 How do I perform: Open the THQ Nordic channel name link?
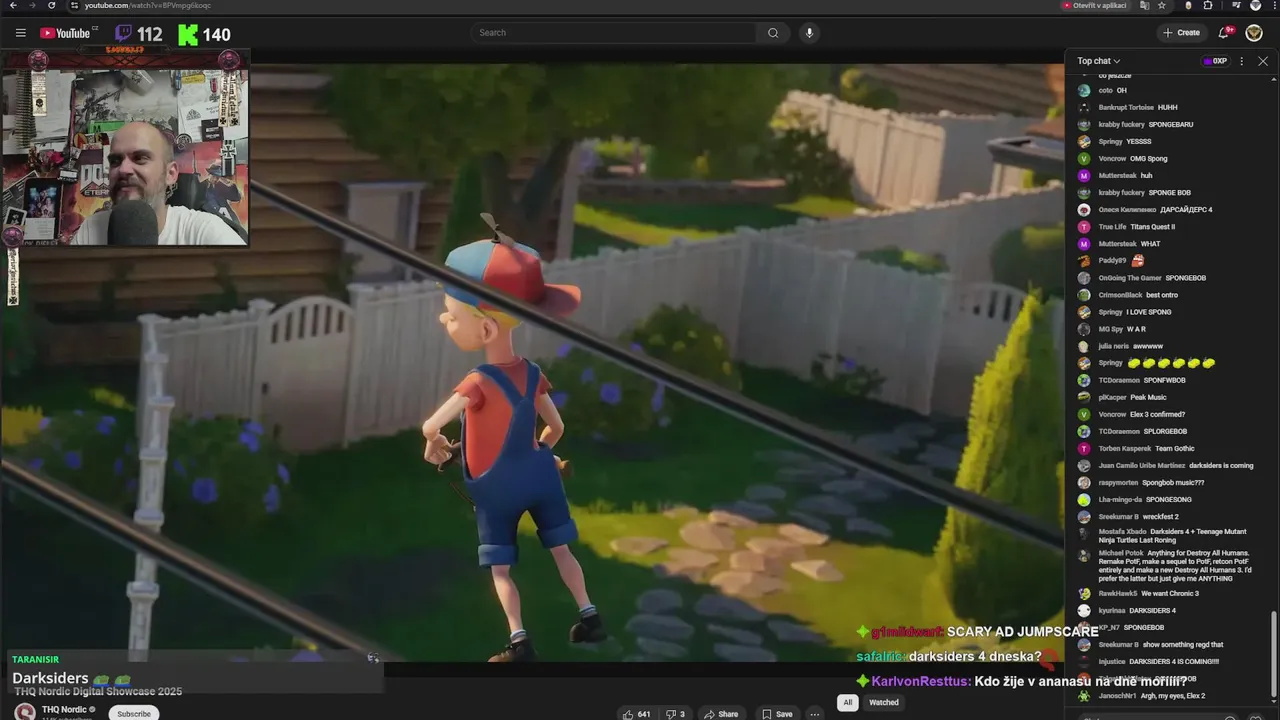pos(65,709)
